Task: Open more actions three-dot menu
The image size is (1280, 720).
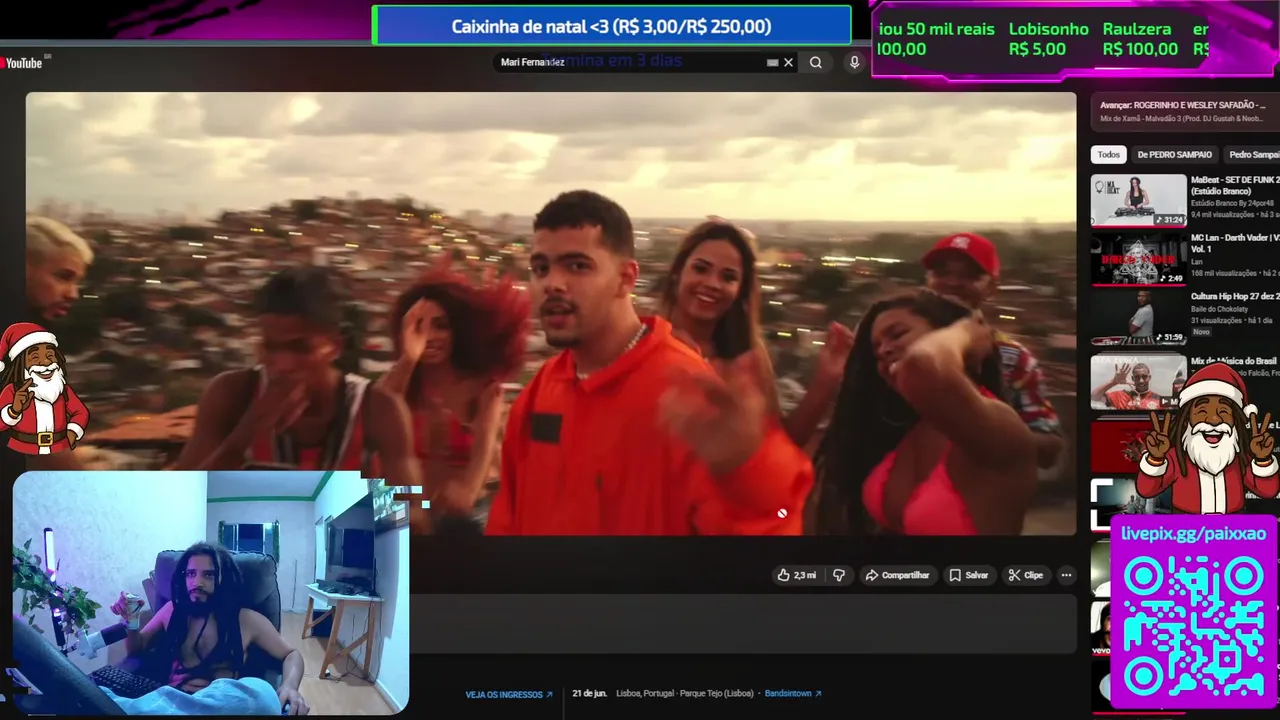Action: click(1066, 575)
